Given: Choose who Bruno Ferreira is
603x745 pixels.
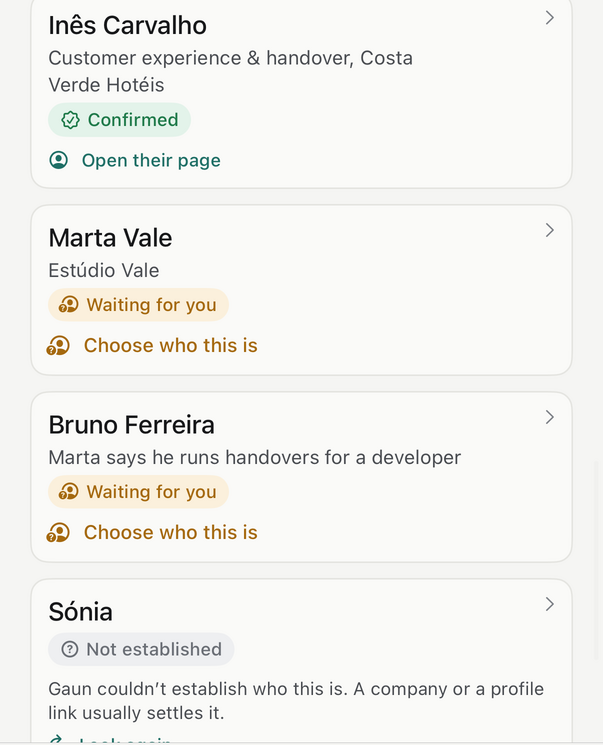Looking at the screenshot, I should tap(171, 533).
